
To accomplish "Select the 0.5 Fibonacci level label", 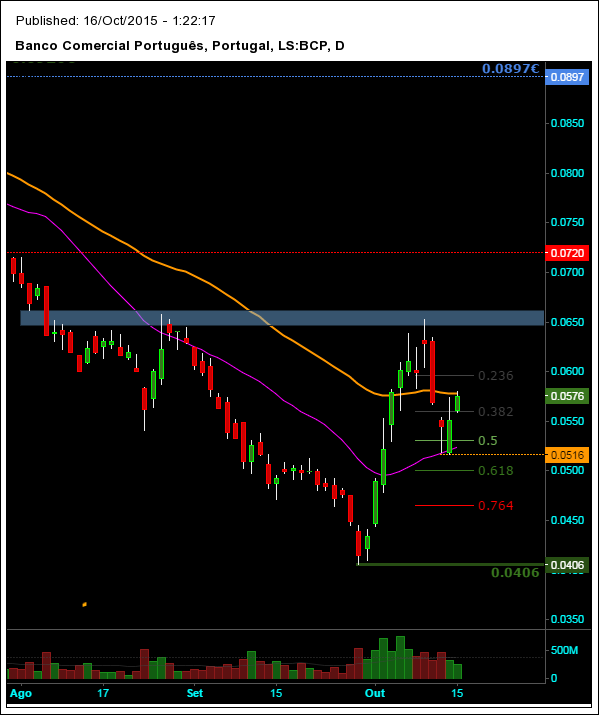I will 488,441.
